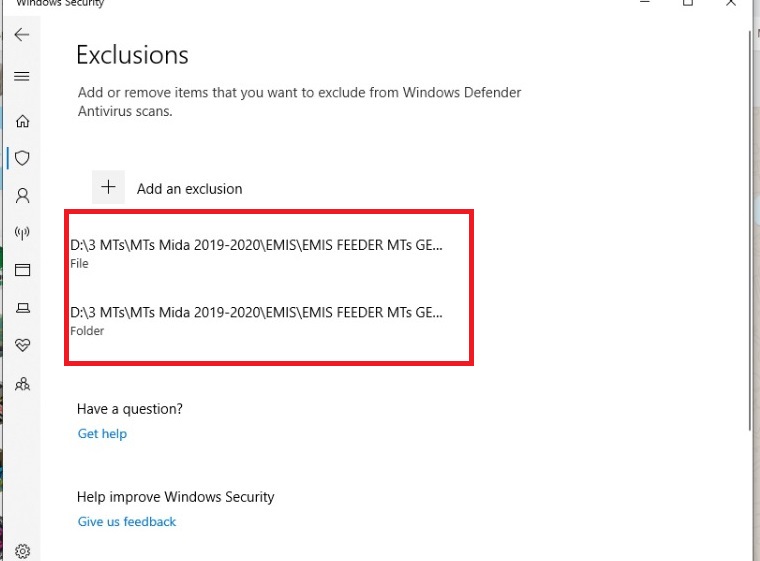Open the Settings gear at the sidebar bottom
Viewport: 760px width, 561px height.
tap(22, 550)
